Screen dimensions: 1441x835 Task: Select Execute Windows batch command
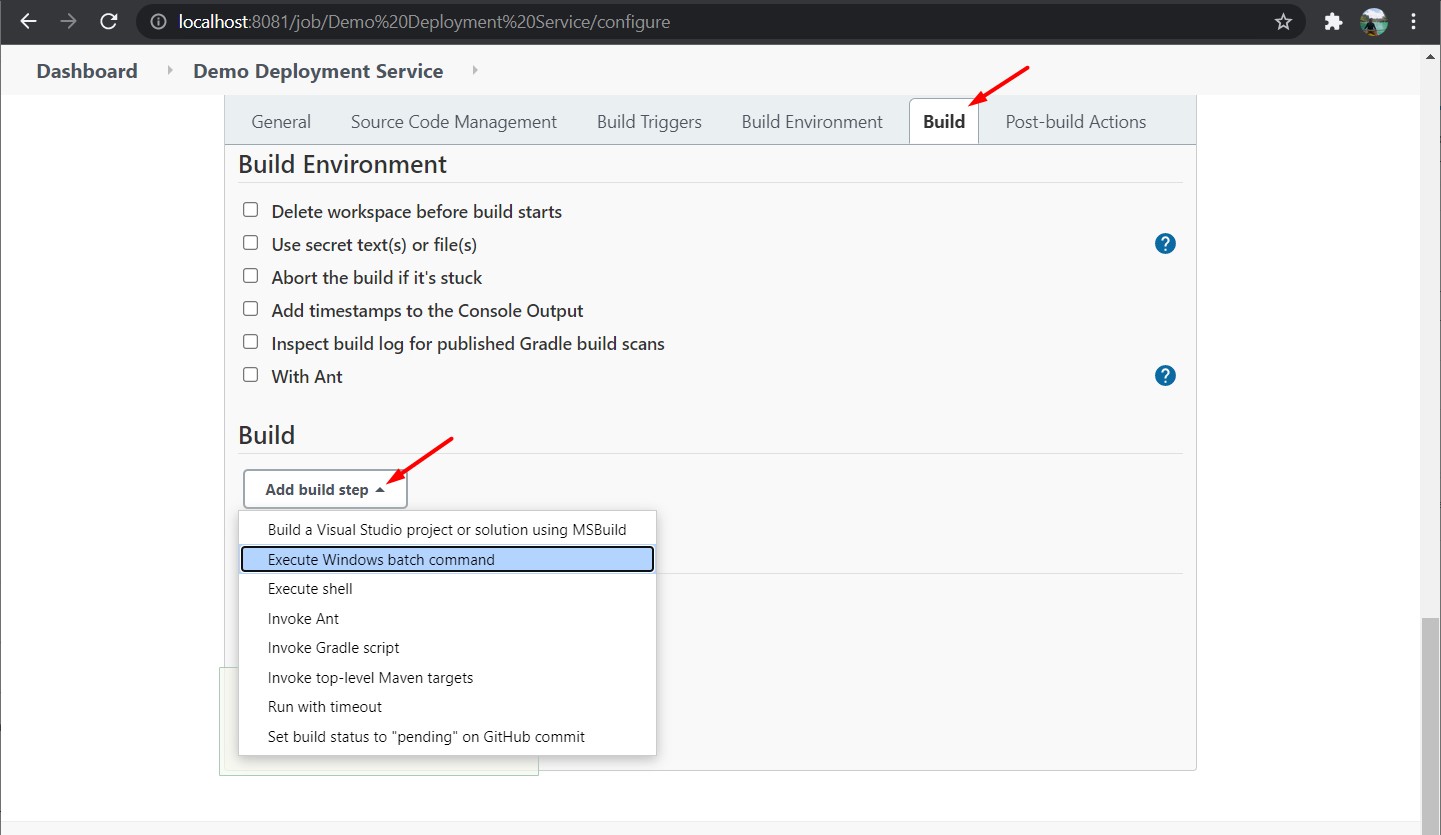point(447,560)
